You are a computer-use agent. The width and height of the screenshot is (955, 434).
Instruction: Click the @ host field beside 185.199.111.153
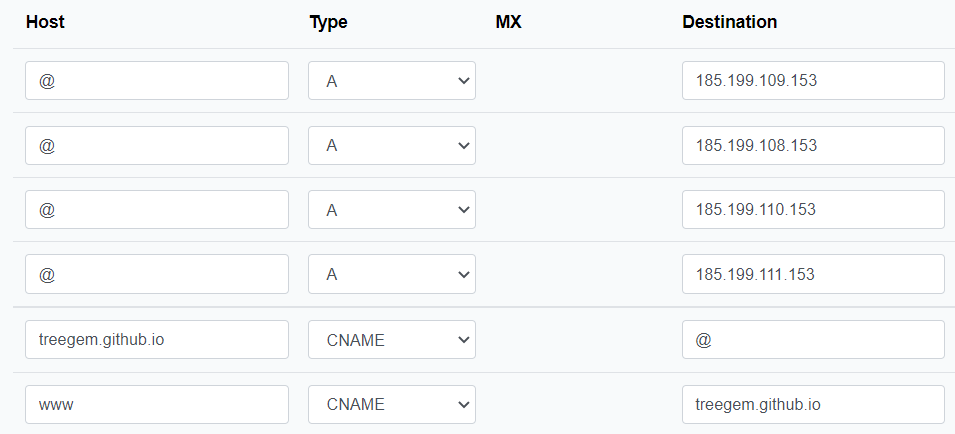156,274
